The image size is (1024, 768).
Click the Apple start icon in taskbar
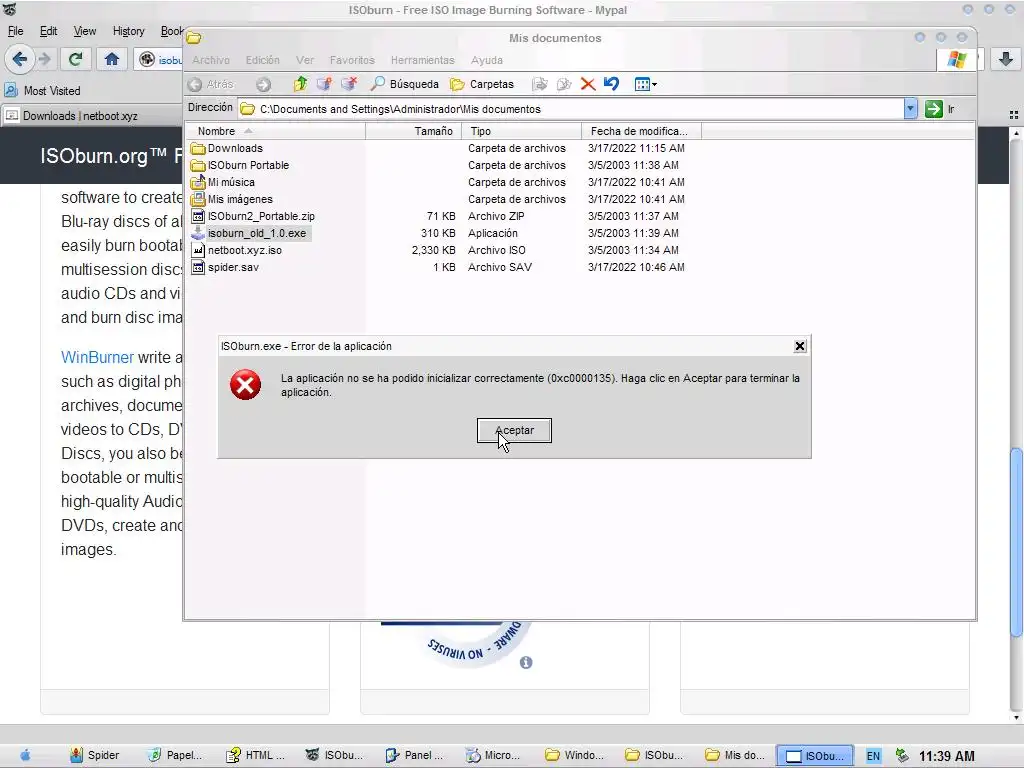coord(25,756)
